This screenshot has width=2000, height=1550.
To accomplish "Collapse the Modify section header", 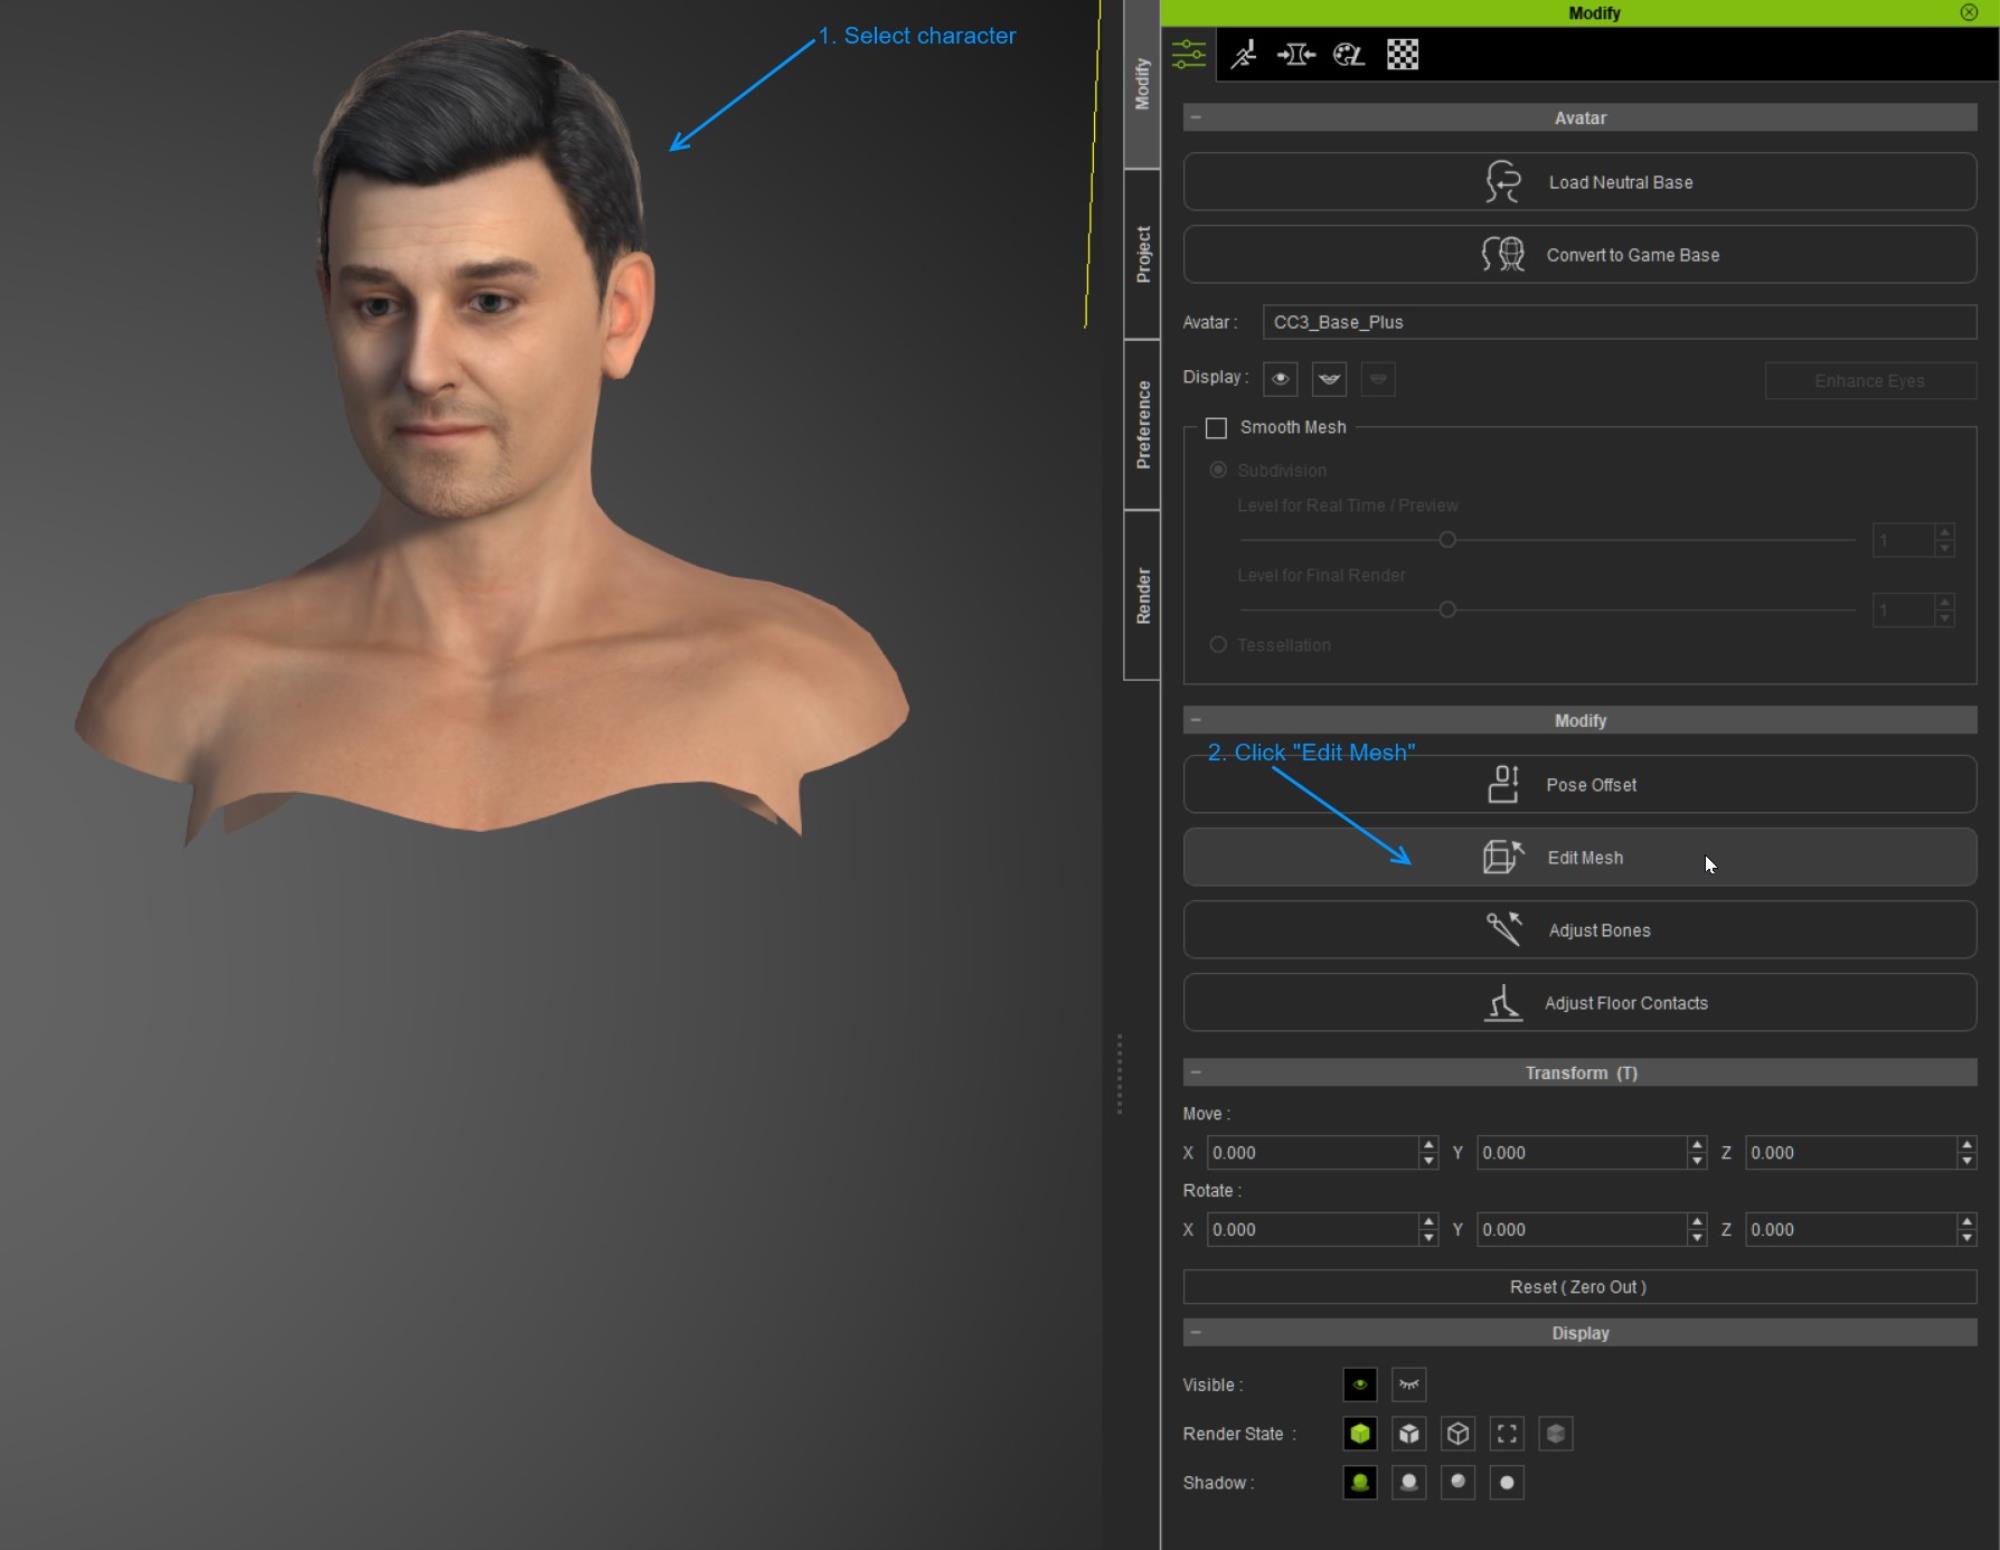I will [1196, 721].
